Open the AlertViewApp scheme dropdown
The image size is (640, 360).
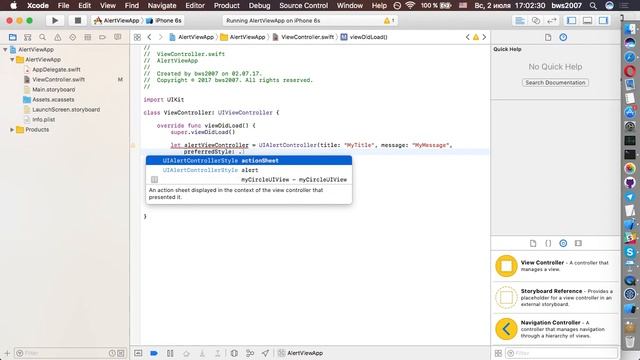116,20
